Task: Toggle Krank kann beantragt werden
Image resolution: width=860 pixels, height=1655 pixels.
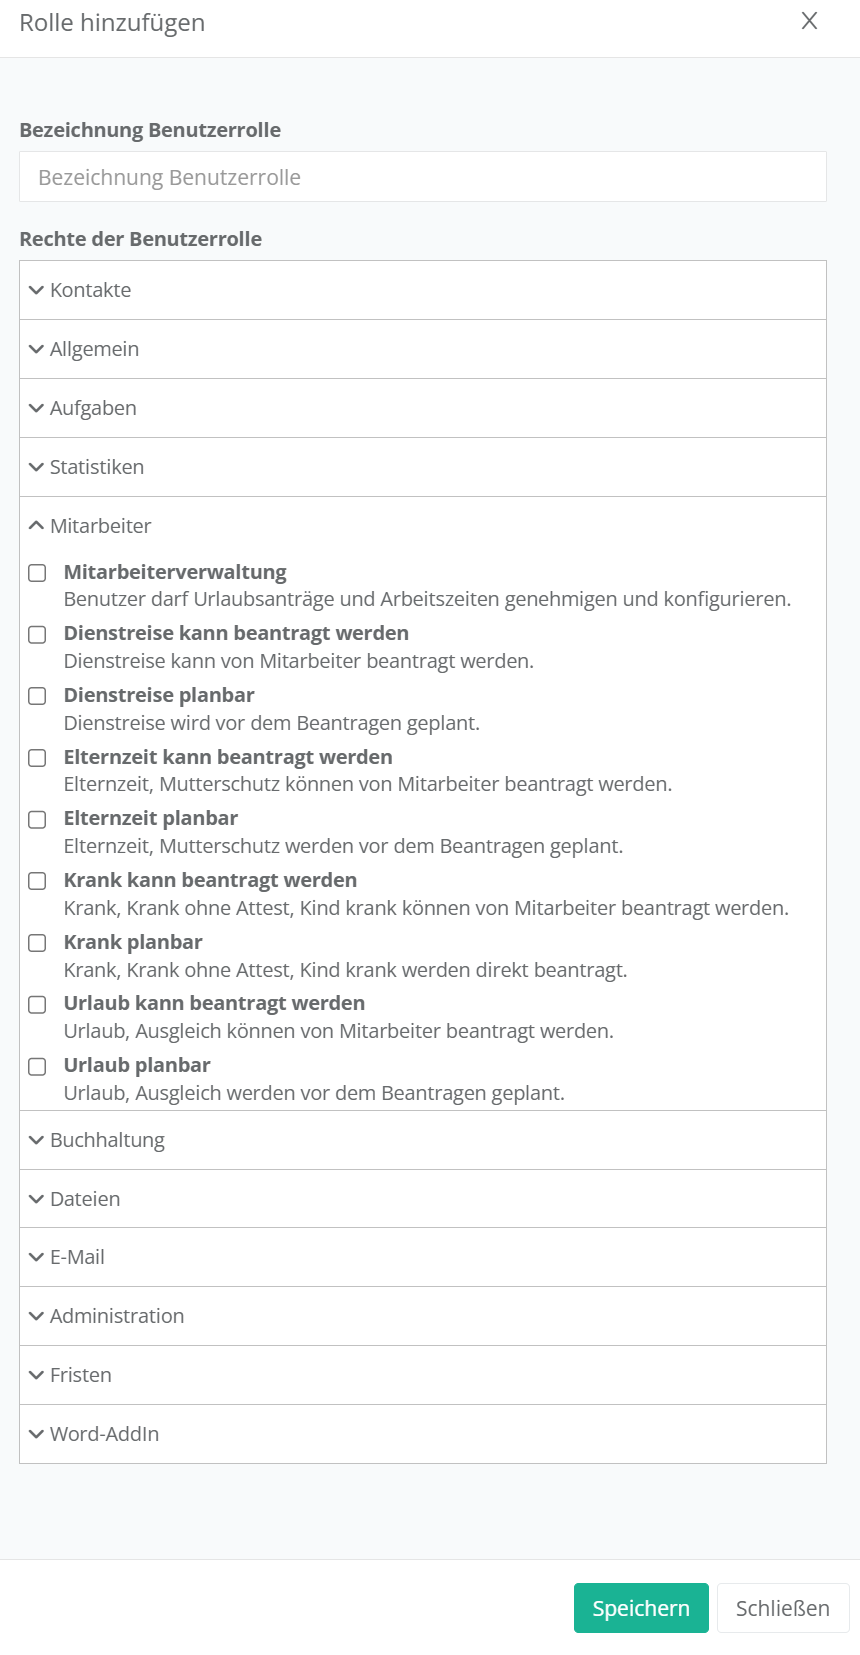Action: pos(37,881)
